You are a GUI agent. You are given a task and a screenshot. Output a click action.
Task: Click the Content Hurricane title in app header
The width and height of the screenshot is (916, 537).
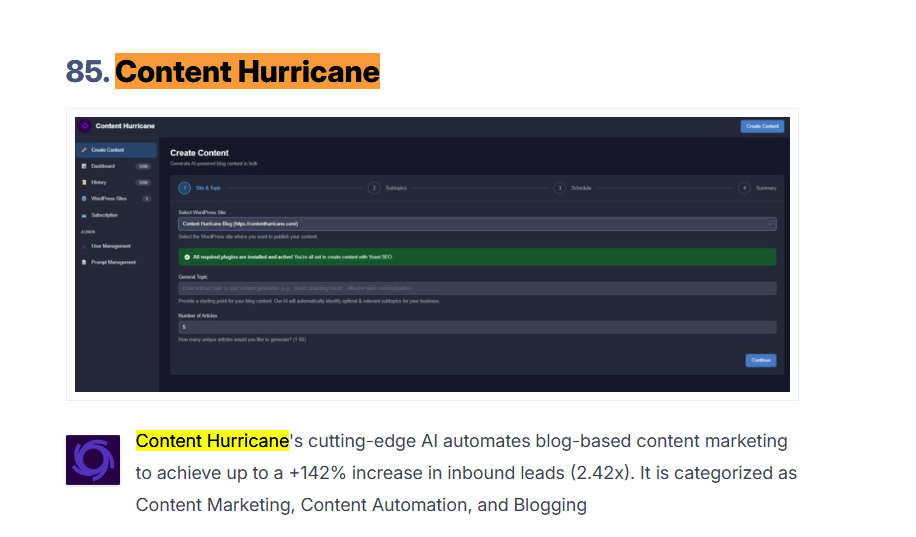125,126
